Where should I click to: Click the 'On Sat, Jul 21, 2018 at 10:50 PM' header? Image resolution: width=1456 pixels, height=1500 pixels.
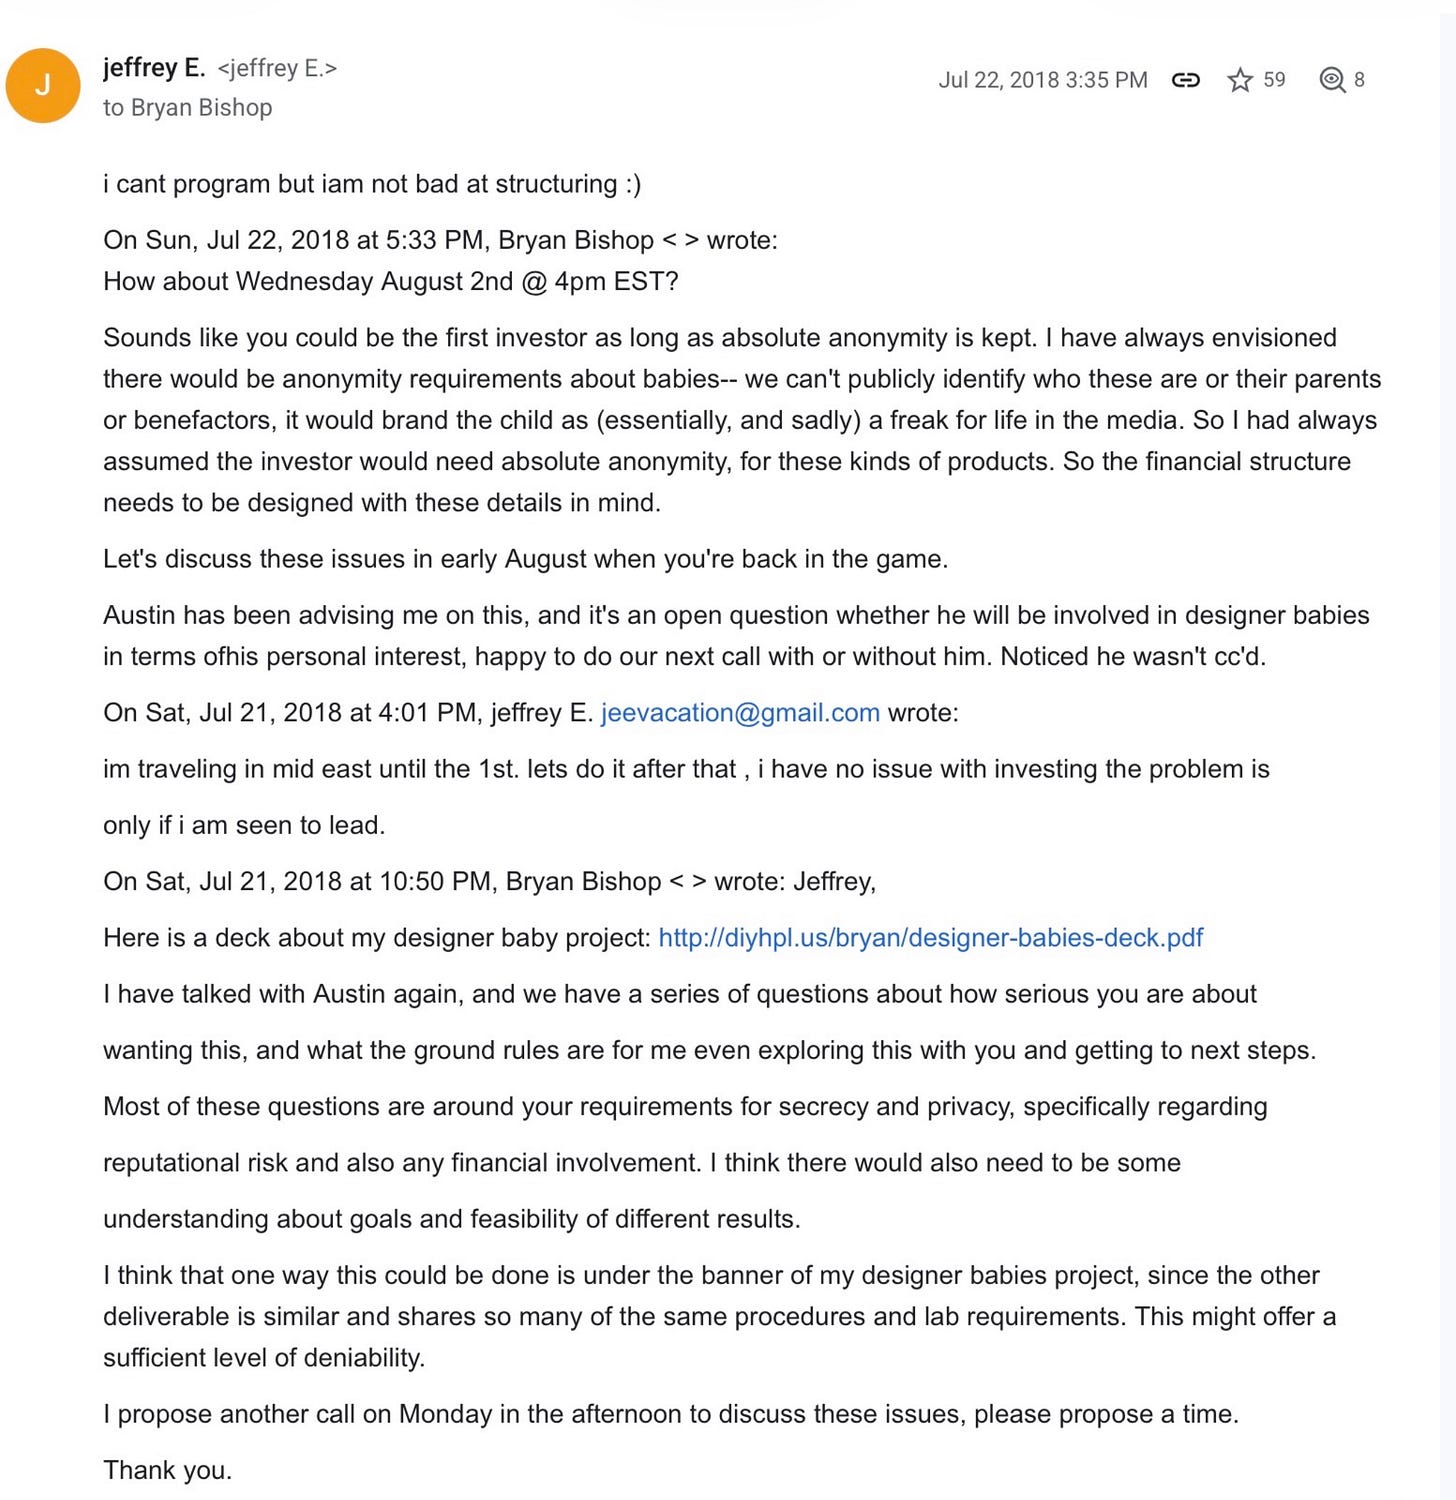[490, 882]
